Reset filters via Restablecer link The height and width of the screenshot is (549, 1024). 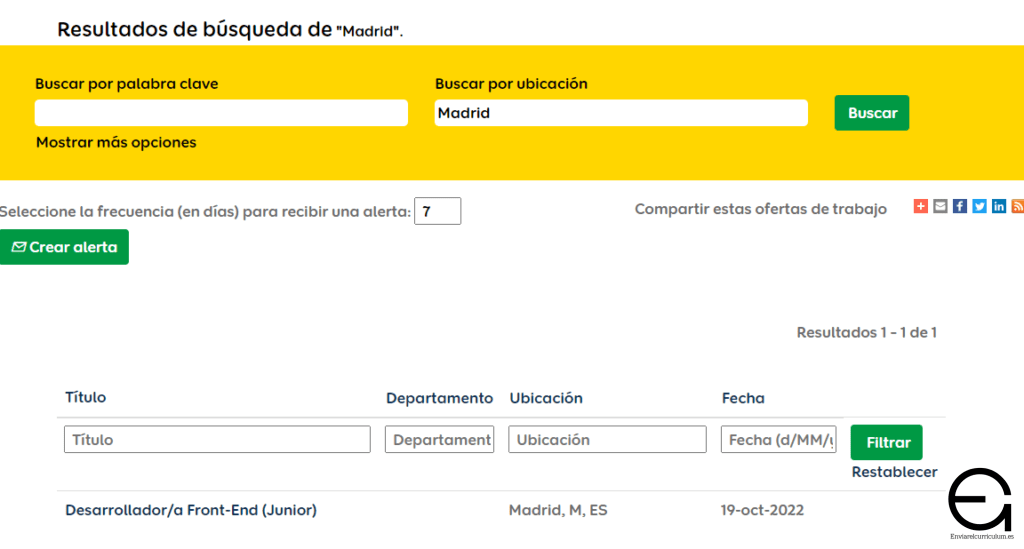(x=894, y=472)
